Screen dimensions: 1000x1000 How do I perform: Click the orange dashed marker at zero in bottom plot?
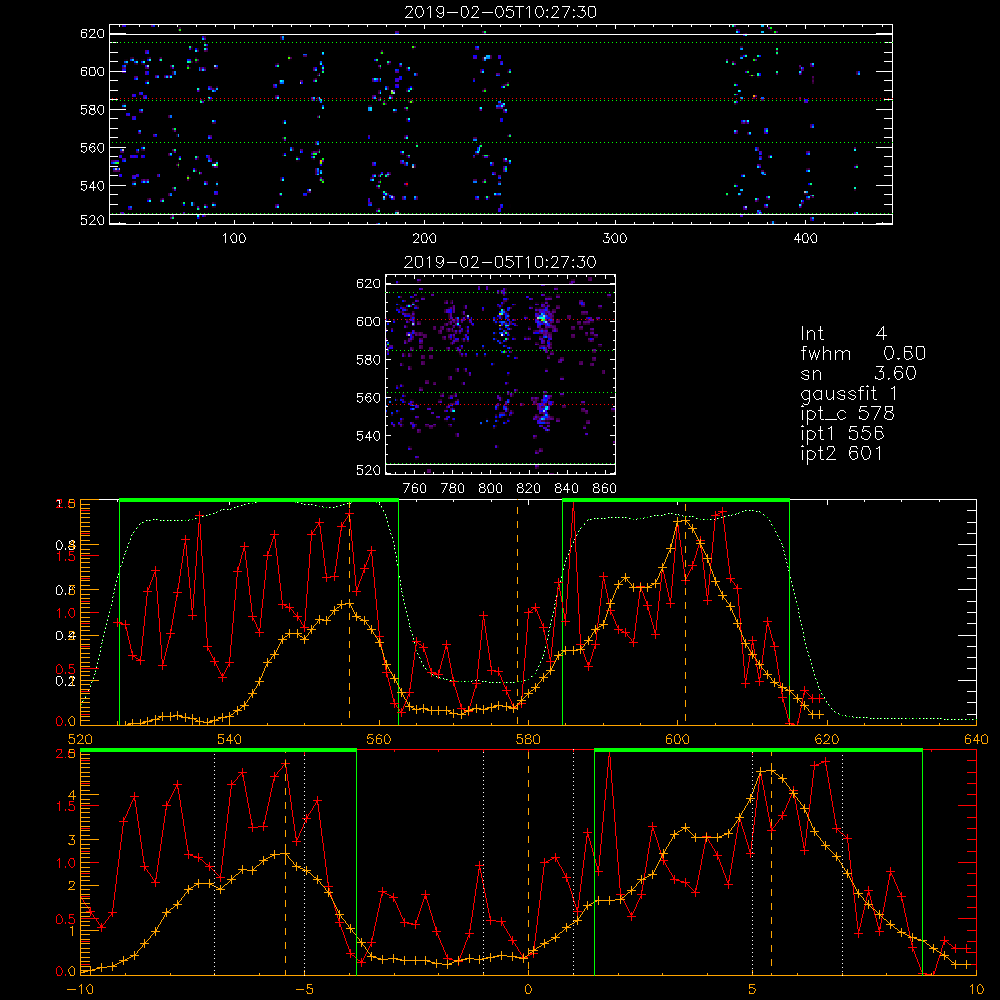[529, 862]
